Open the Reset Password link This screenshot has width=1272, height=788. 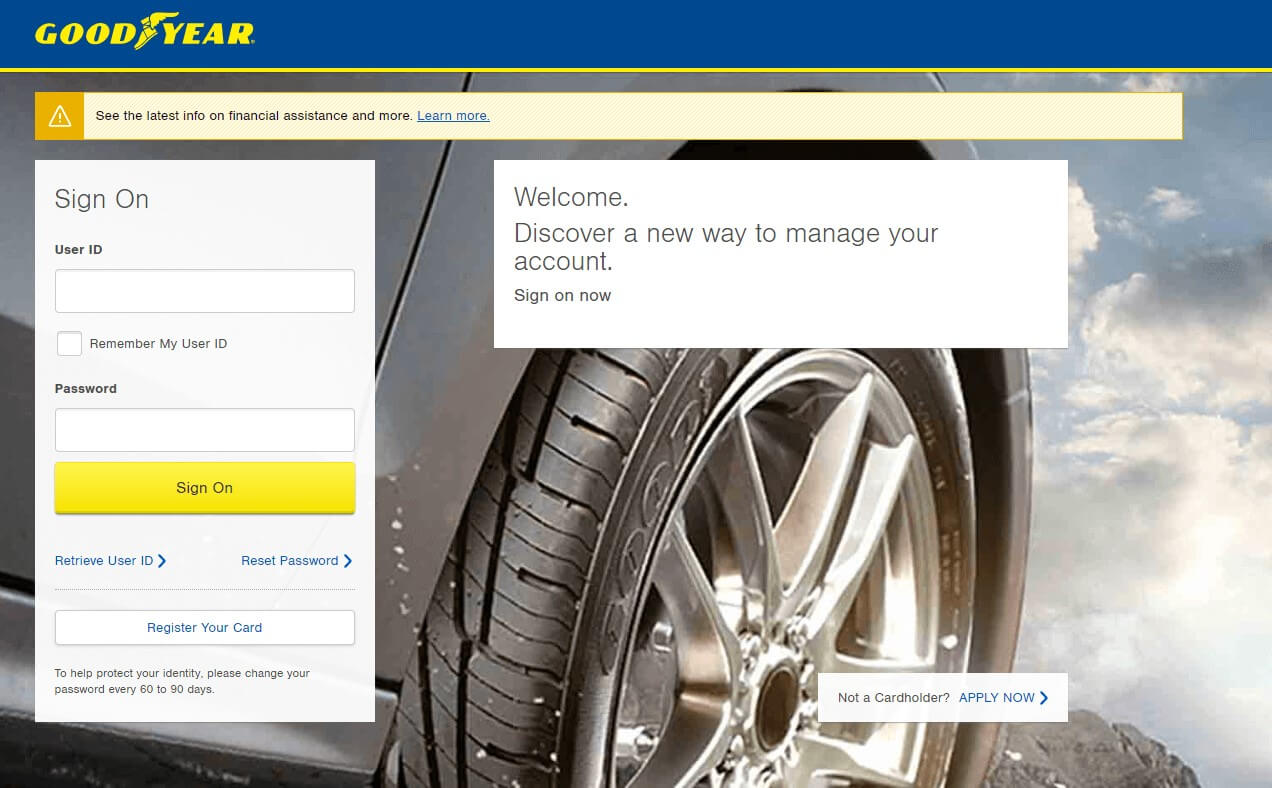pyautogui.click(x=290, y=561)
